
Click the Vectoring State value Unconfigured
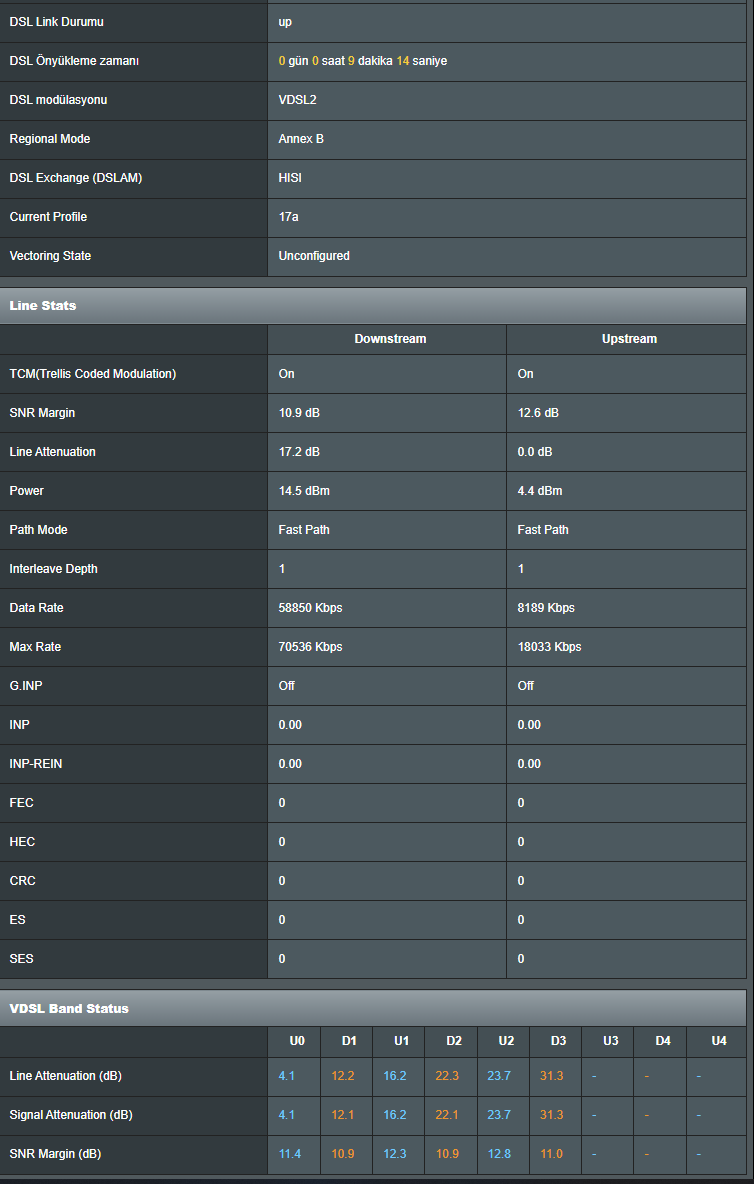click(x=314, y=256)
